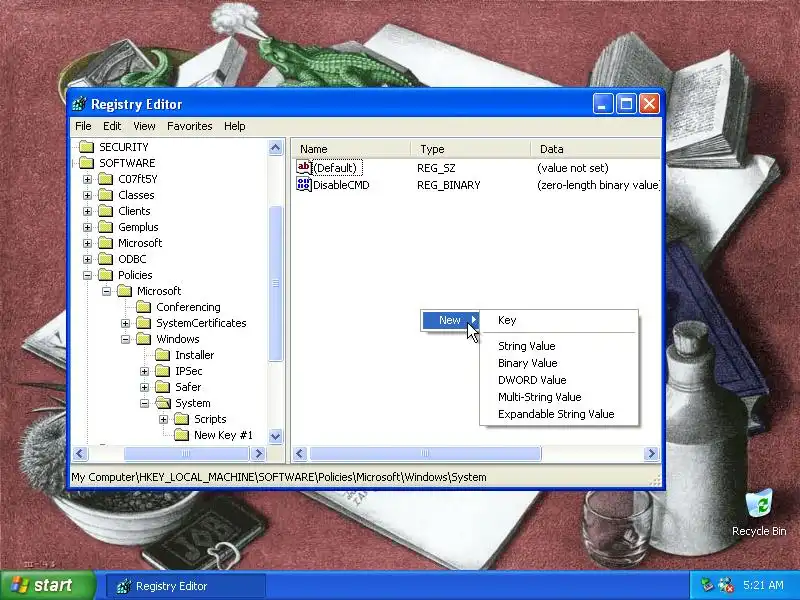Viewport: 800px width, 600px height.
Task: Collapse the Windows key
Action: tap(126, 339)
